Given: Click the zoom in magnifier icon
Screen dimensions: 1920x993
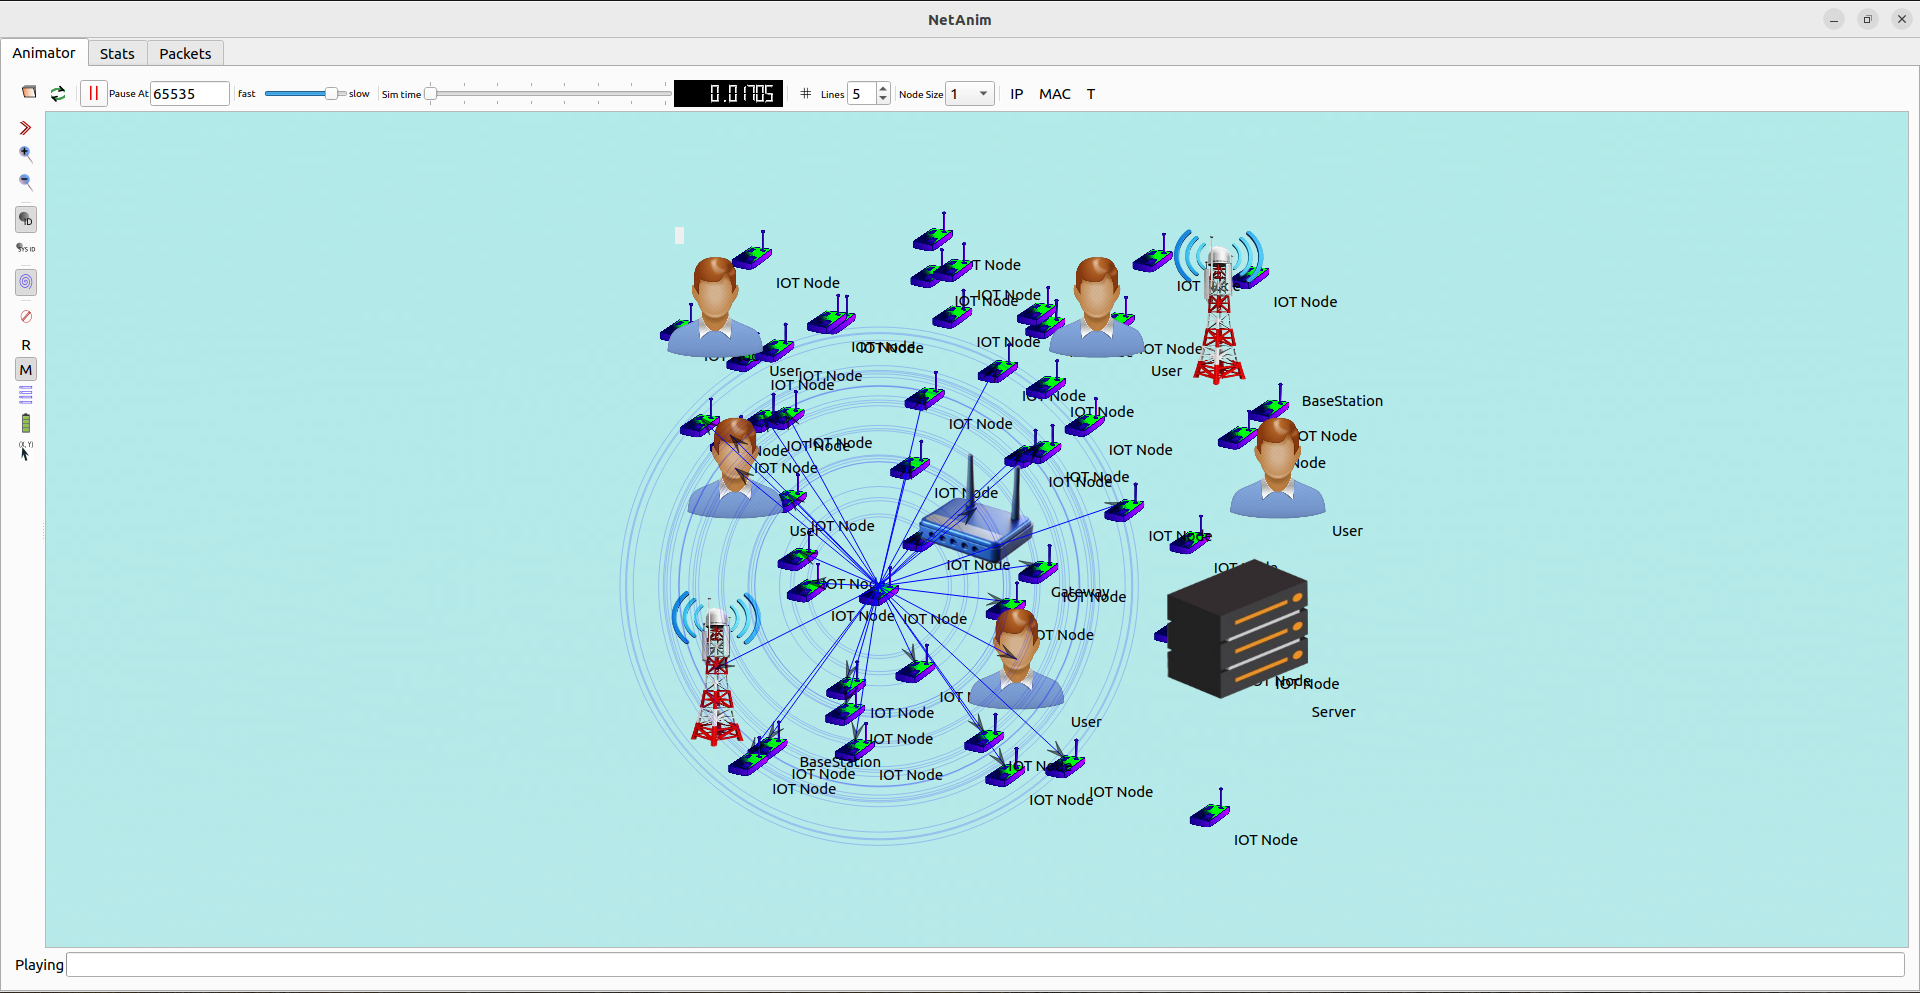Looking at the screenshot, I should click(x=26, y=154).
